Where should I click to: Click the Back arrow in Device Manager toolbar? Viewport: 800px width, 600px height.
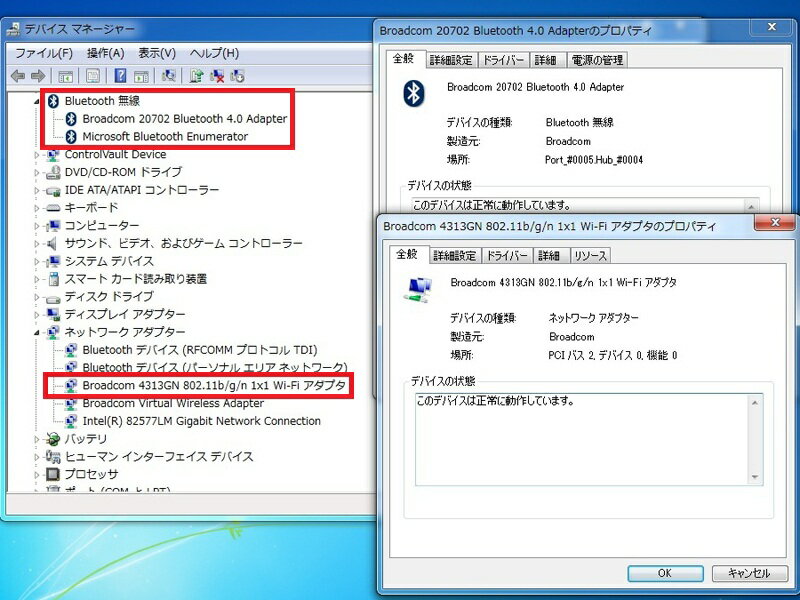(18, 77)
